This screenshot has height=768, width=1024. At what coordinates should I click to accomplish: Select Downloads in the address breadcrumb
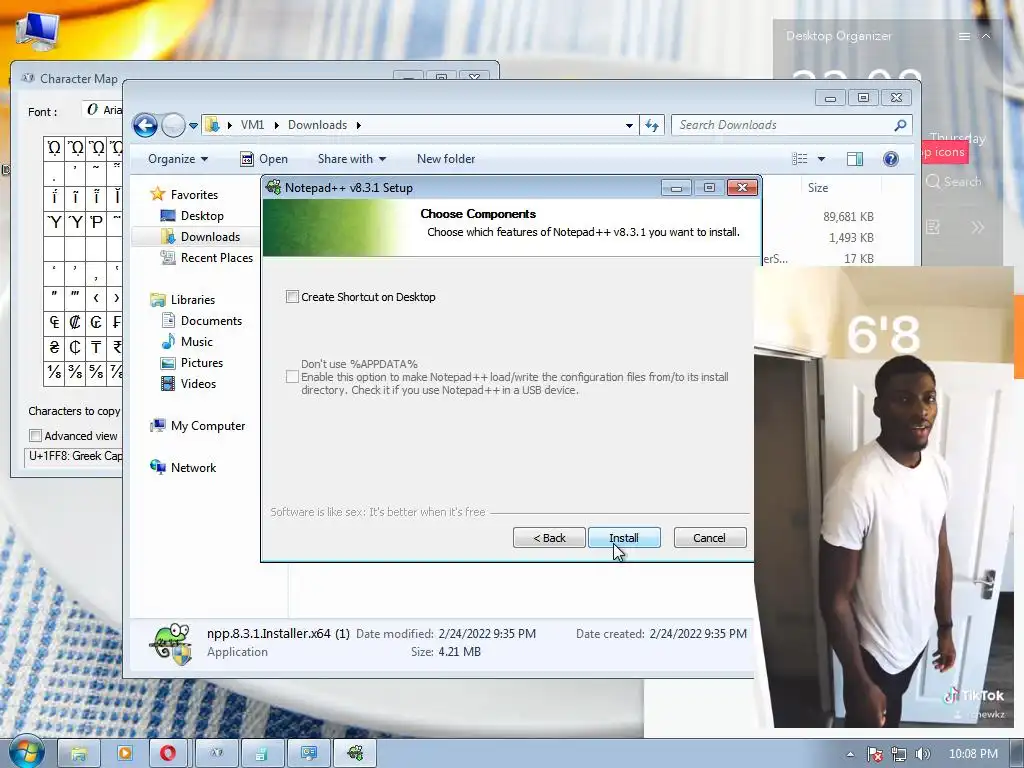(x=317, y=125)
